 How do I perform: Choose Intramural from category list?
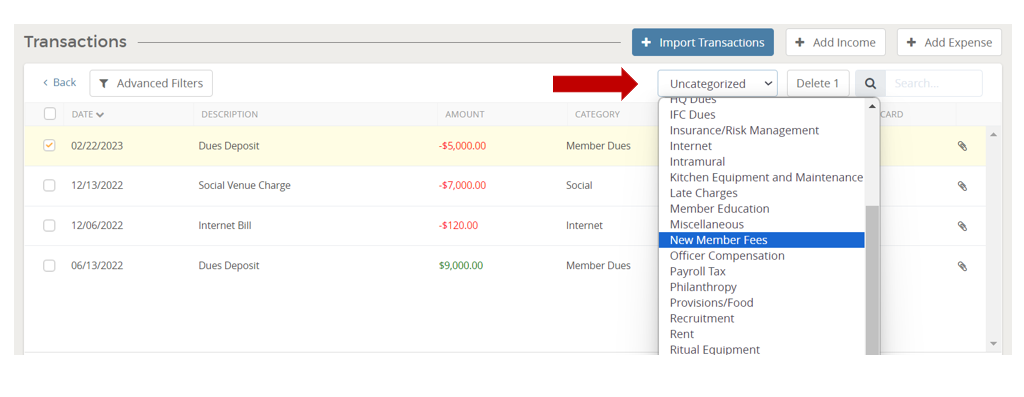(x=761, y=162)
